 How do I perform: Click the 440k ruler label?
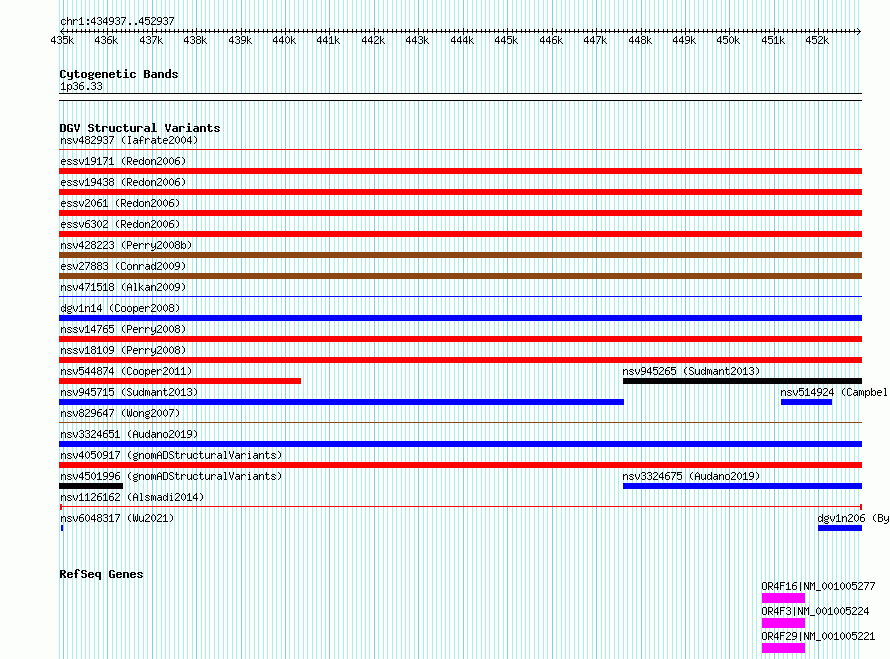[284, 40]
